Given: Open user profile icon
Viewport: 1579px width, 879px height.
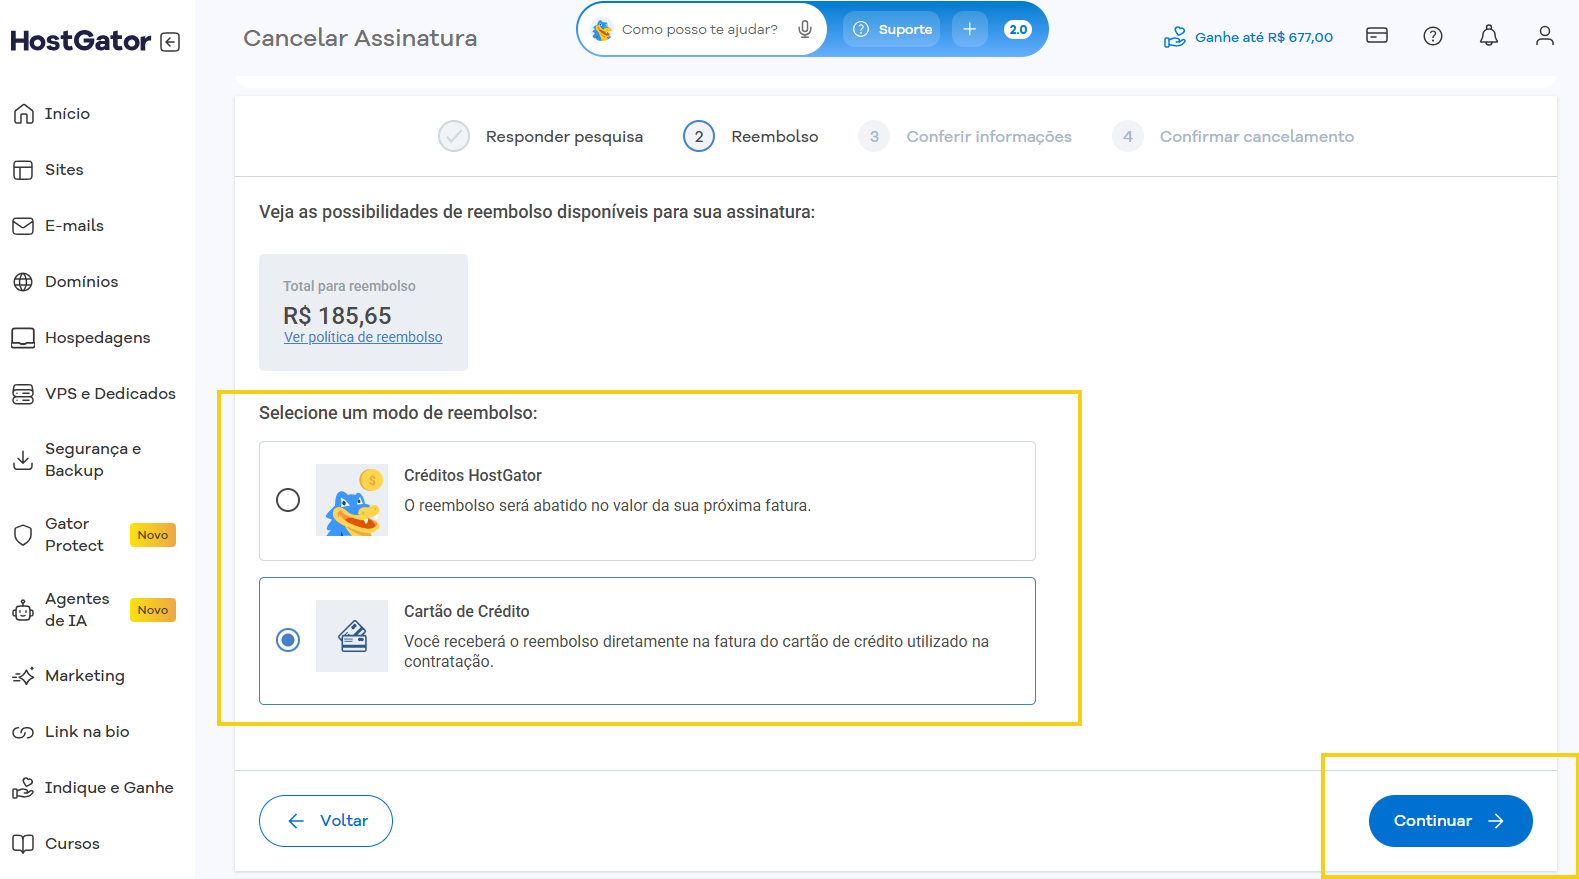Looking at the screenshot, I should 1545,36.
